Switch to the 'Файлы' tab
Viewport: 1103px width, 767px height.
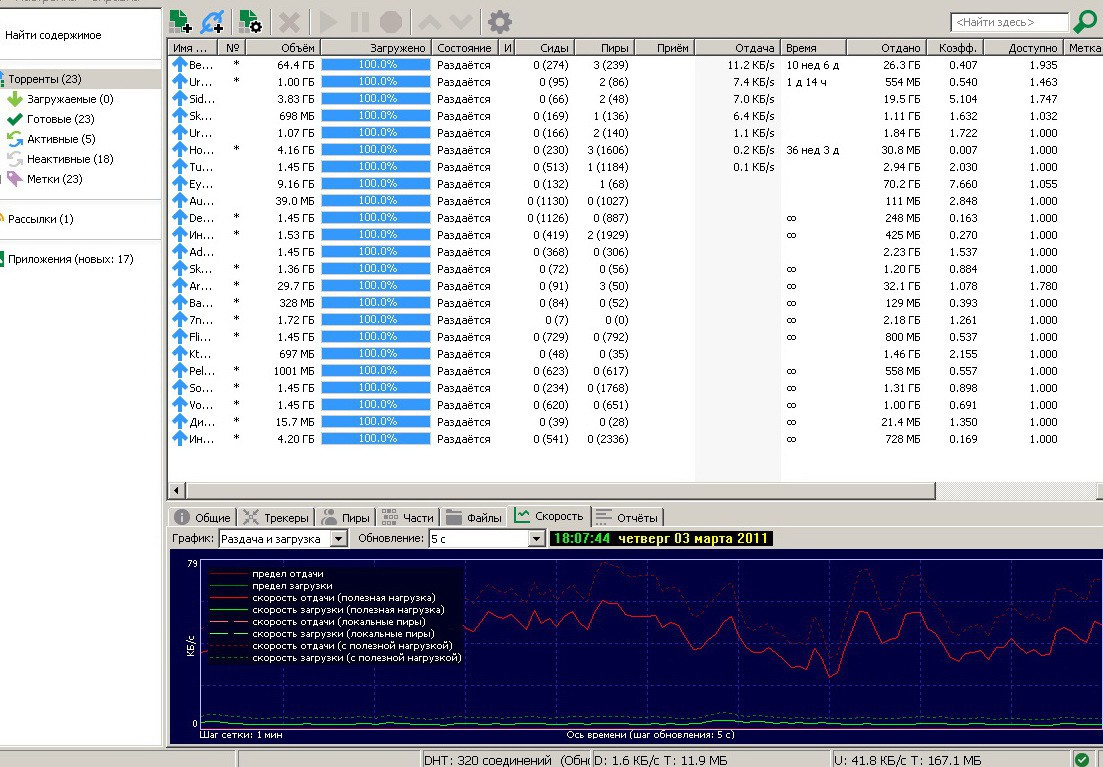(474, 517)
